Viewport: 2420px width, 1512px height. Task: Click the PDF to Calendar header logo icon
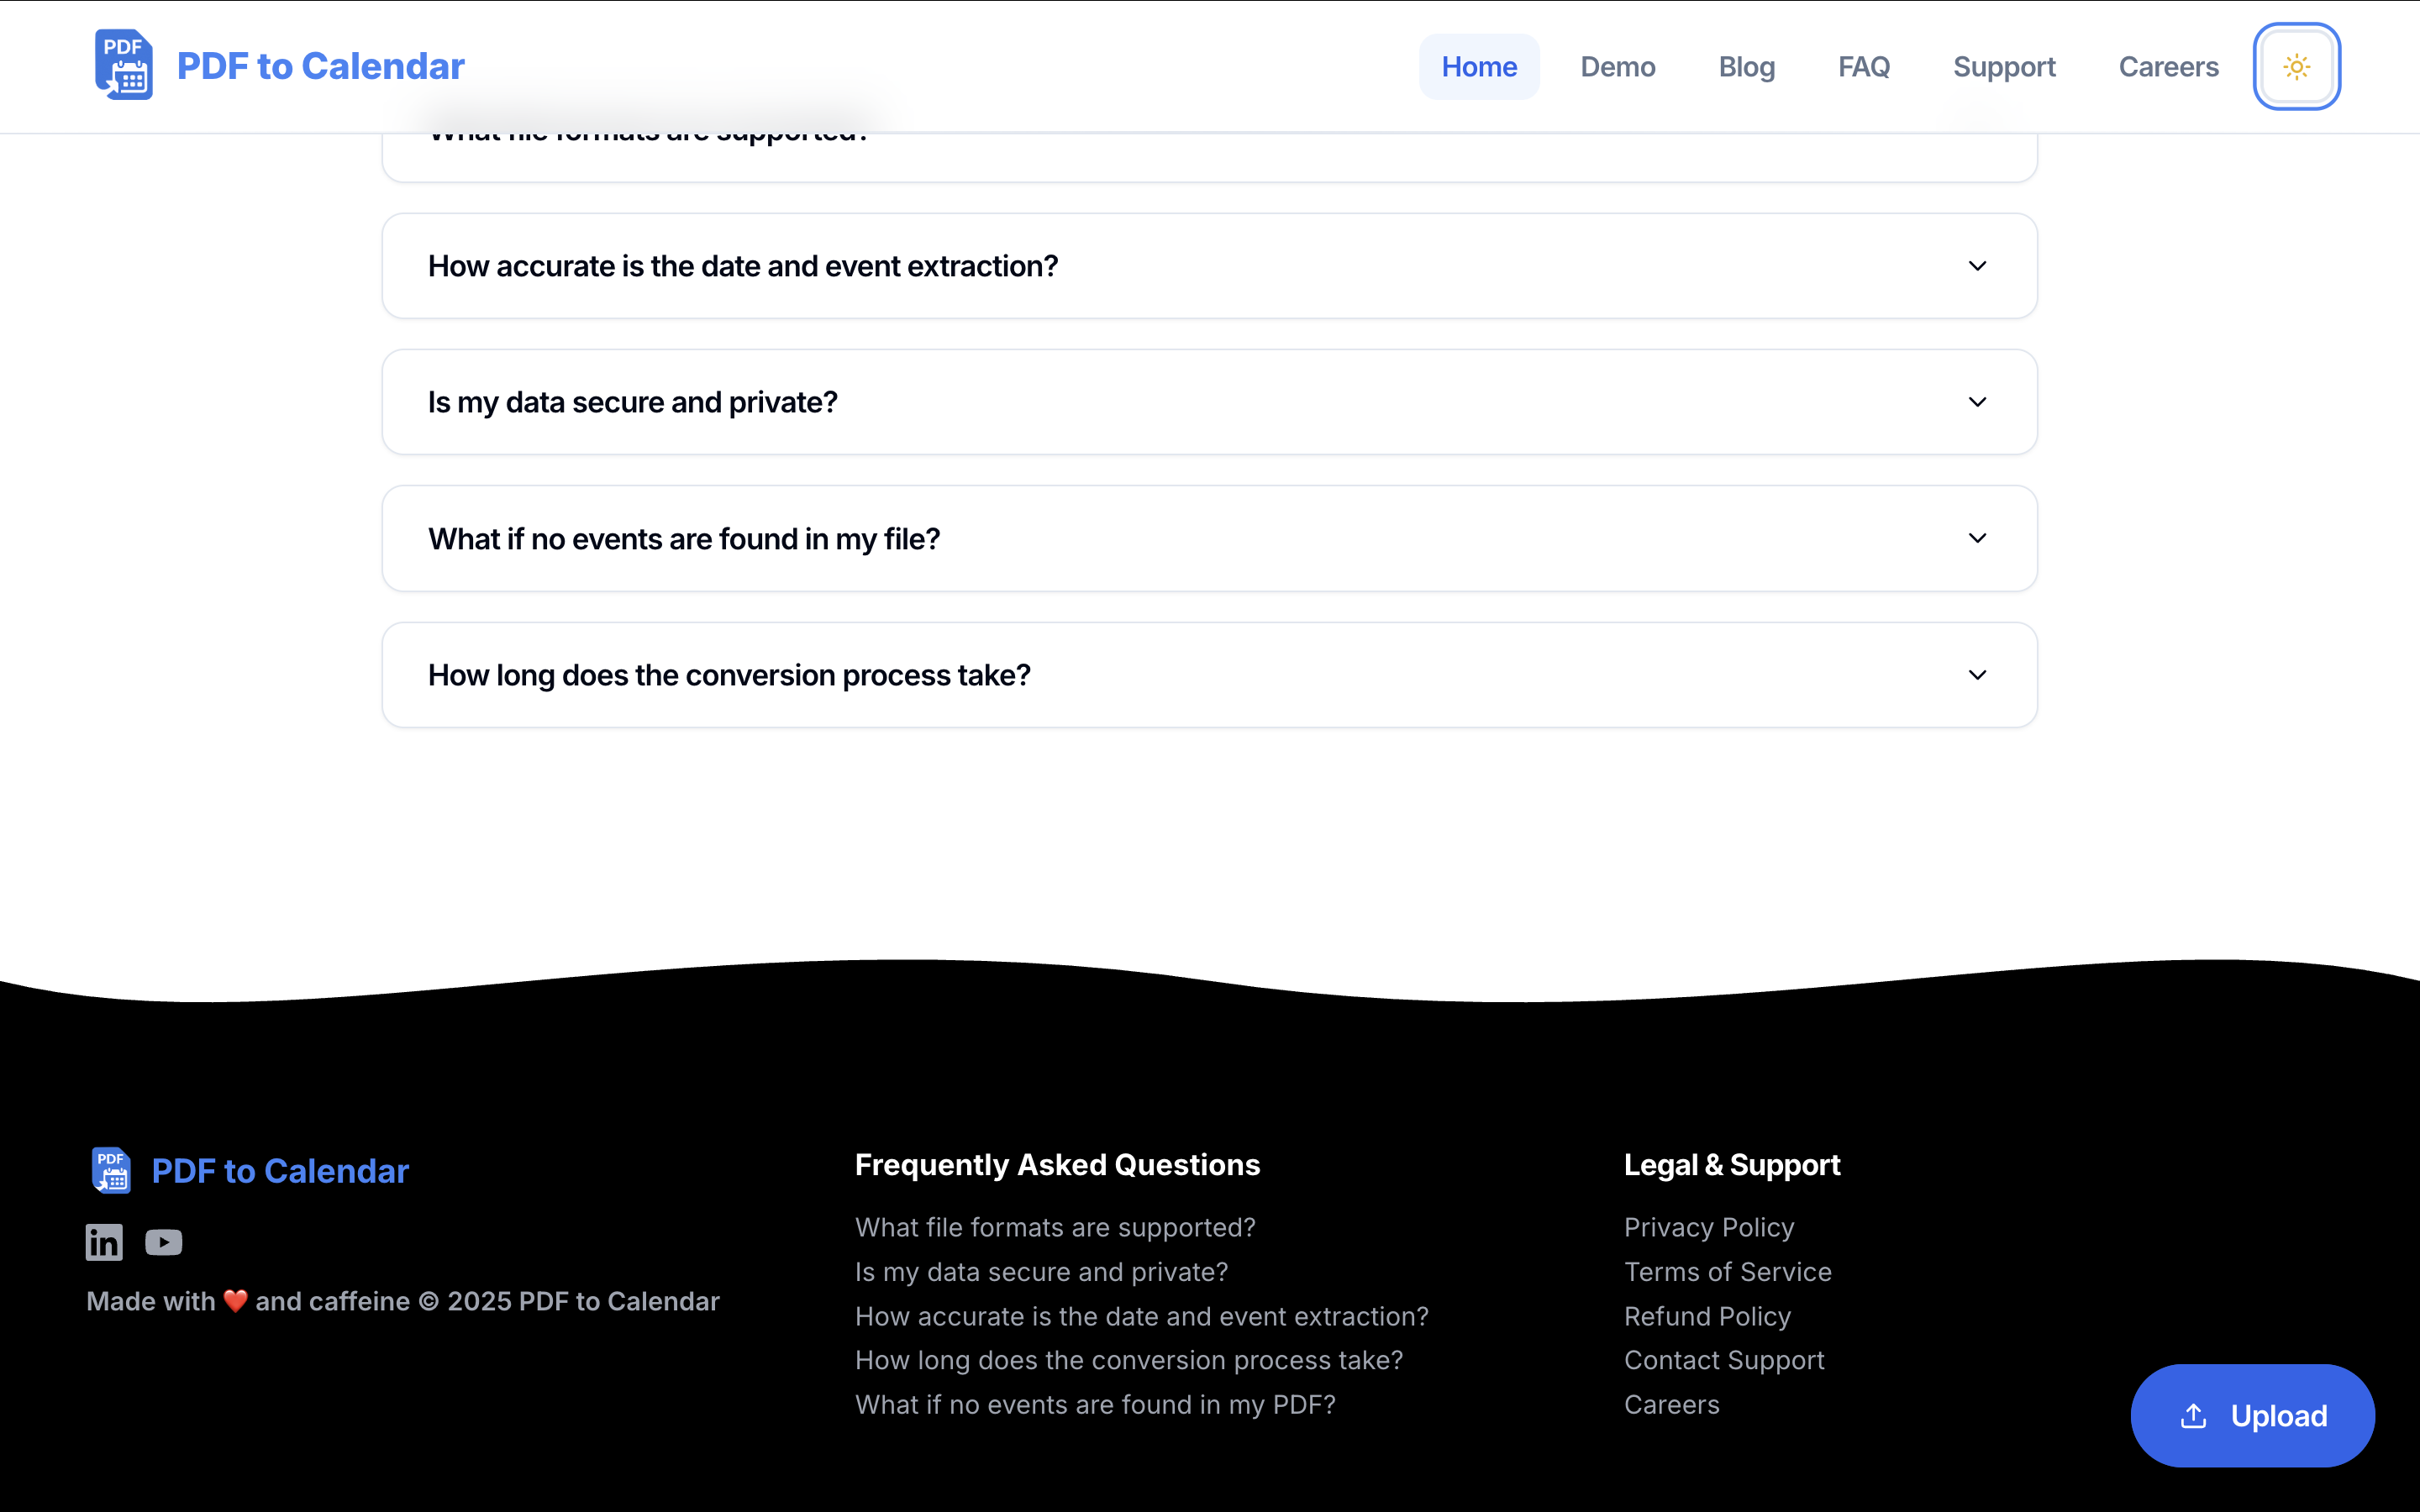(x=124, y=65)
